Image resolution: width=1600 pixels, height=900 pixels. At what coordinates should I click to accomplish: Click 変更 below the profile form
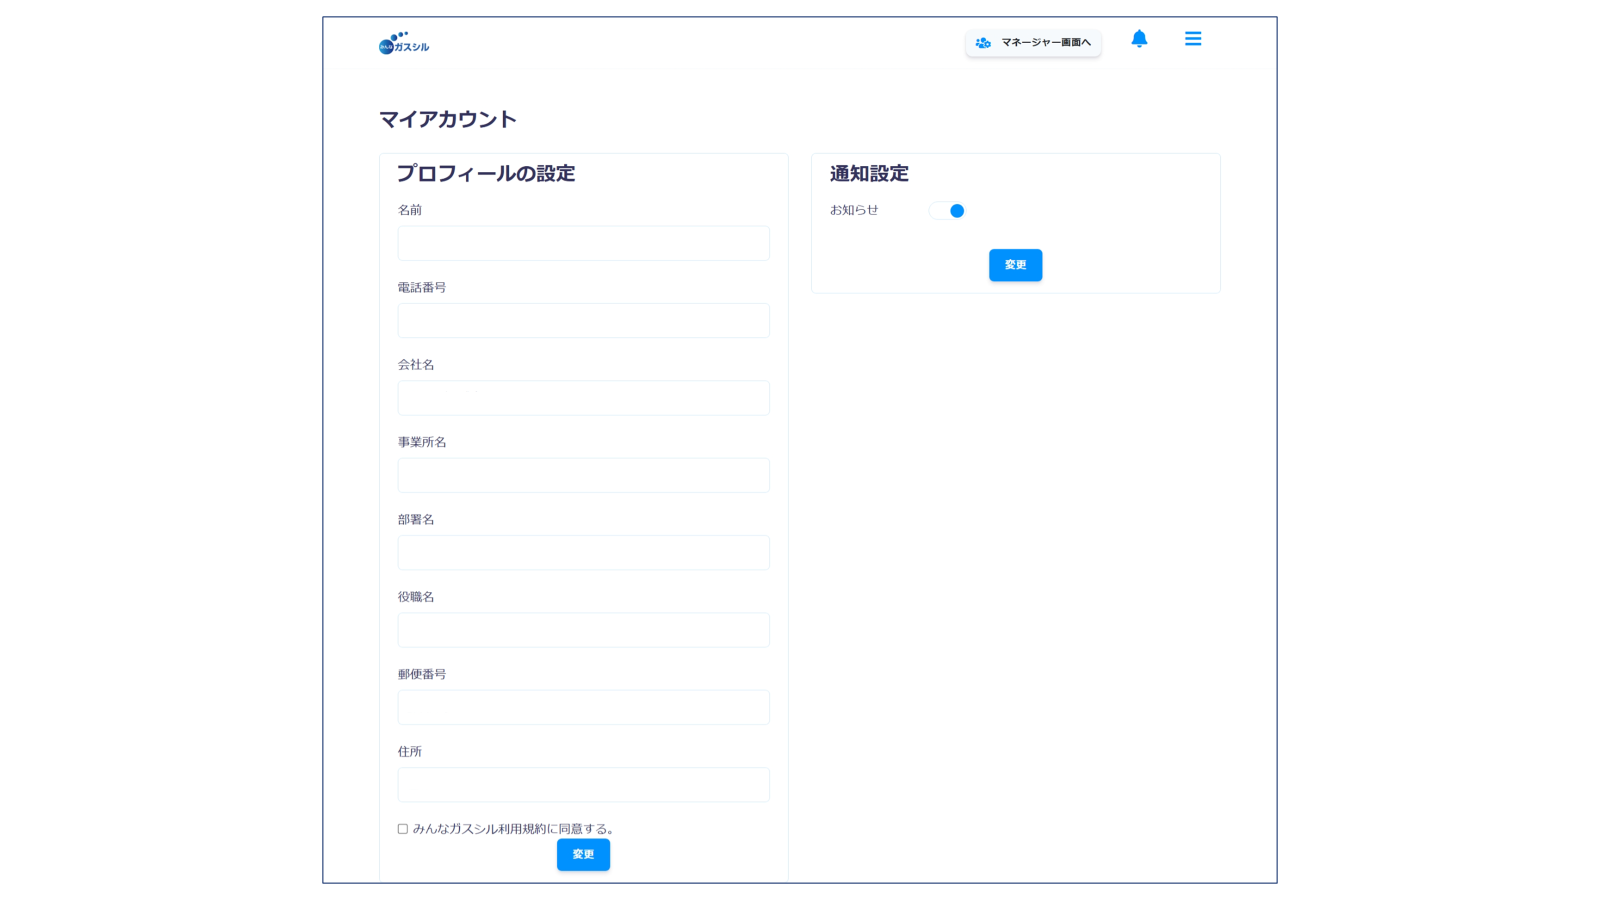[583, 854]
